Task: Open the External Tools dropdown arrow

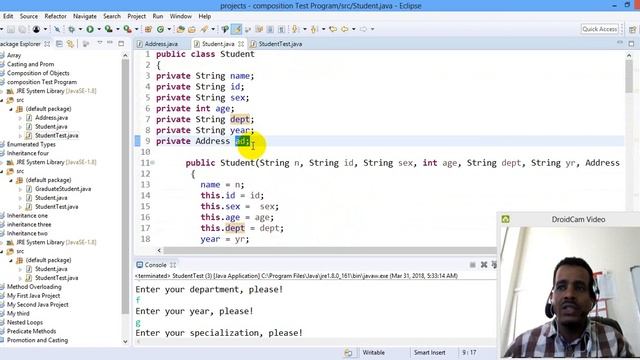Action: click(x=136, y=29)
